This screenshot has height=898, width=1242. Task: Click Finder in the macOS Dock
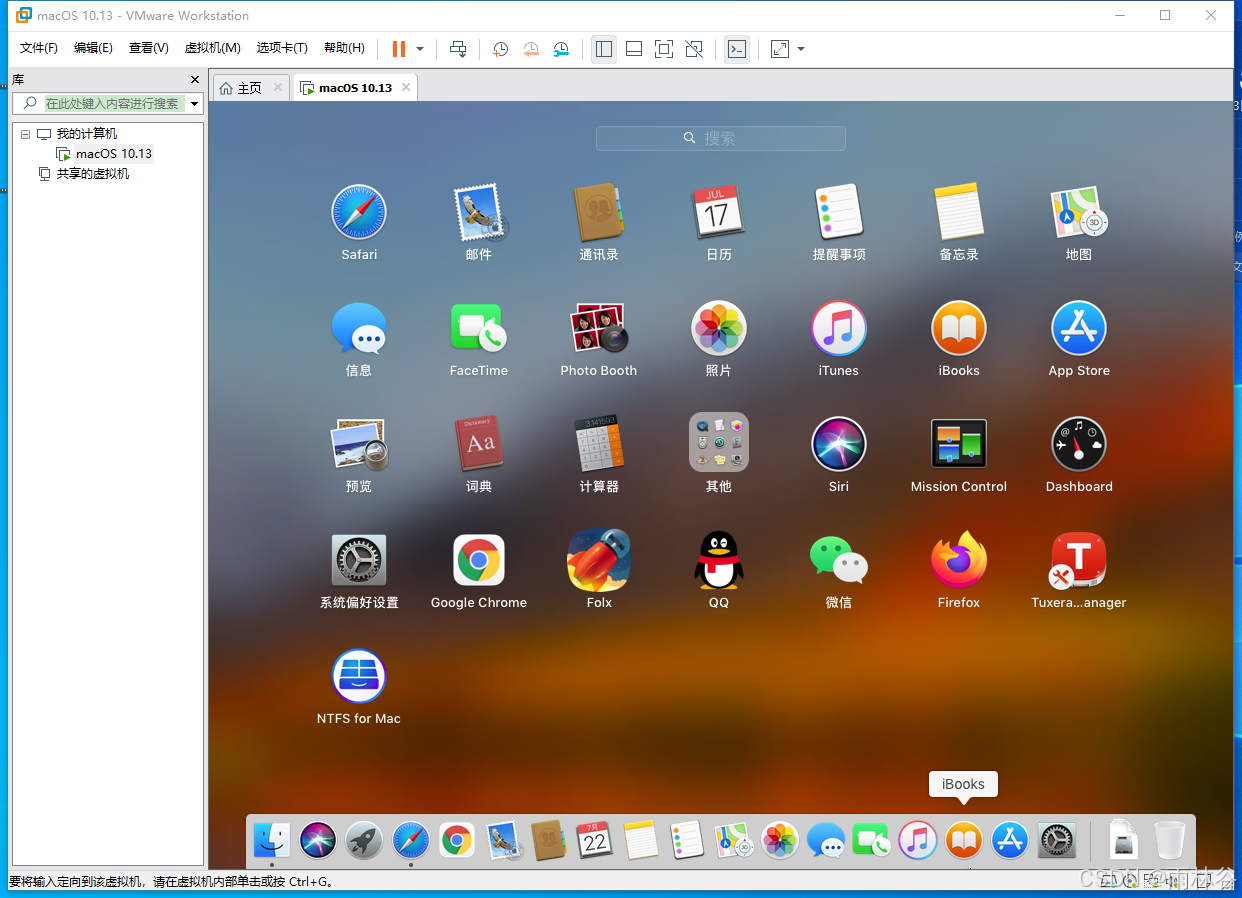[272, 840]
